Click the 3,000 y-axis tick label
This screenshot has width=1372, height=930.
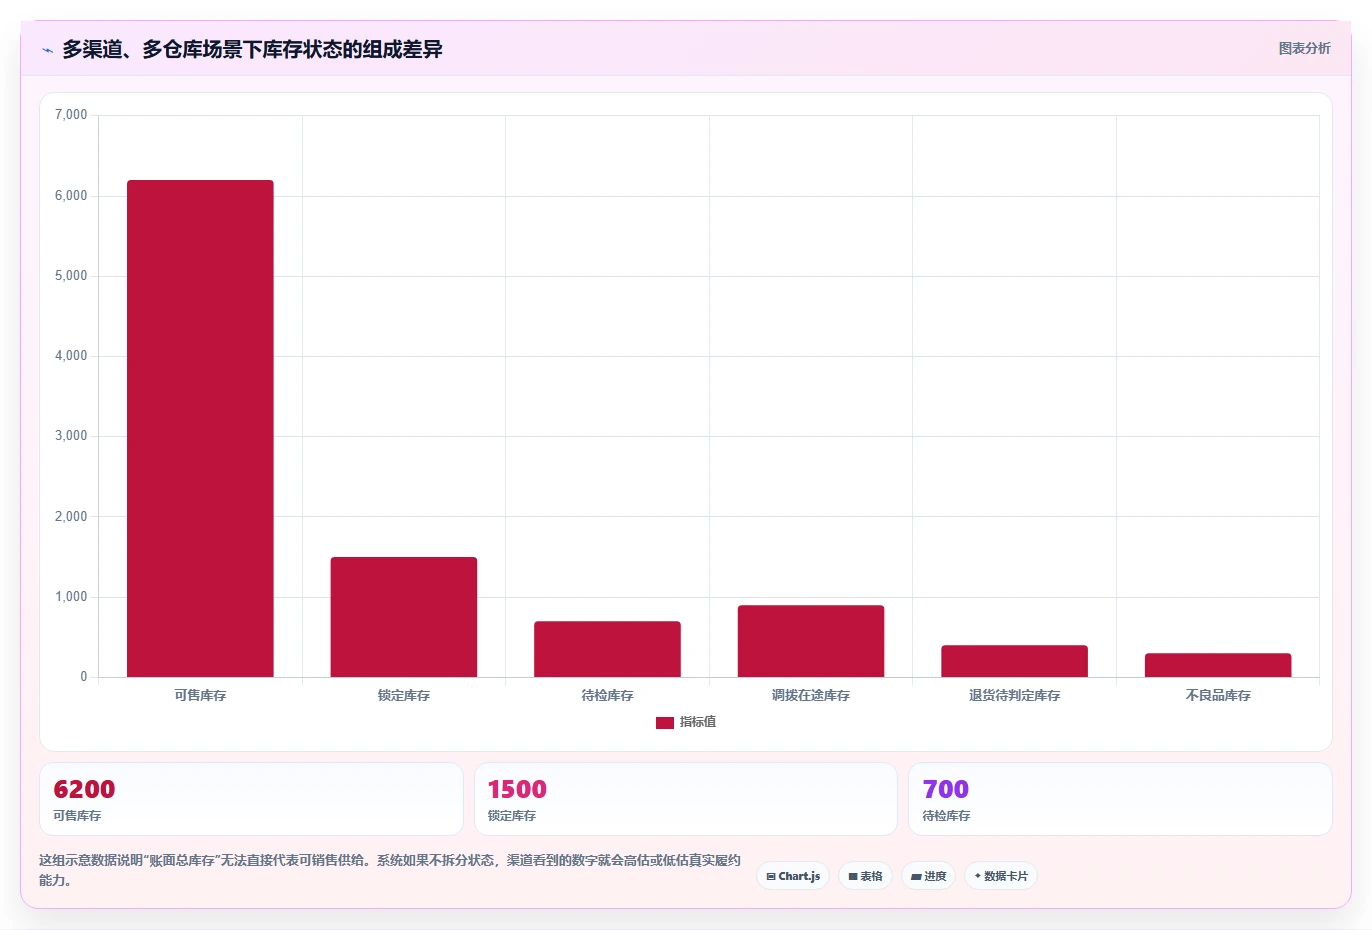tap(71, 436)
